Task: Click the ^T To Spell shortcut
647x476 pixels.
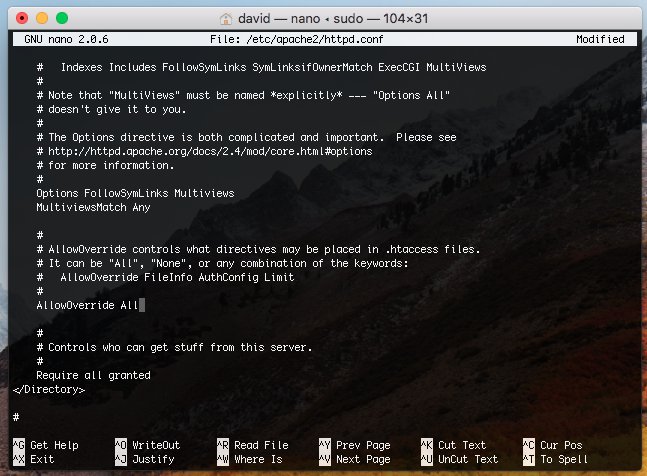Action: click(x=555, y=460)
